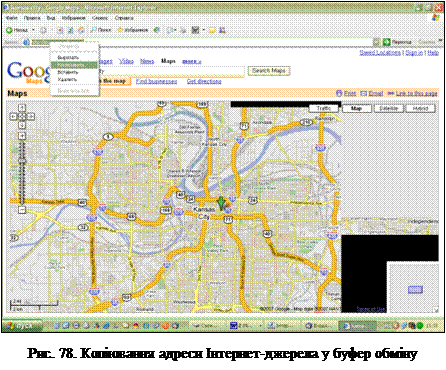Toggle the Traffic map overlay button
Screen dimensions: 446x370
pyautogui.click(x=324, y=108)
